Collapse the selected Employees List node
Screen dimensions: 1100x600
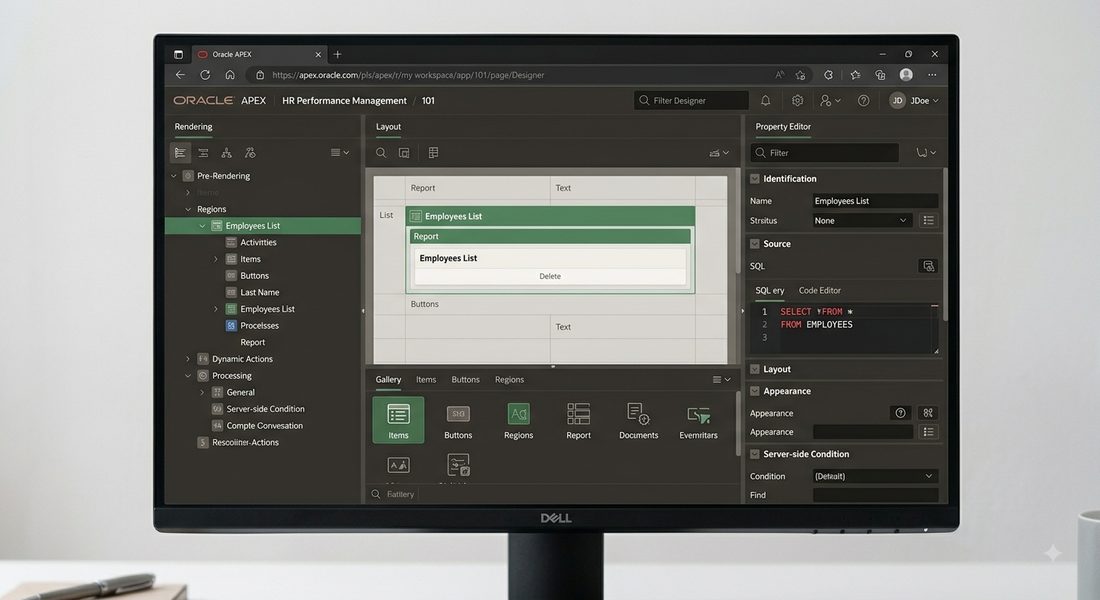point(202,226)
